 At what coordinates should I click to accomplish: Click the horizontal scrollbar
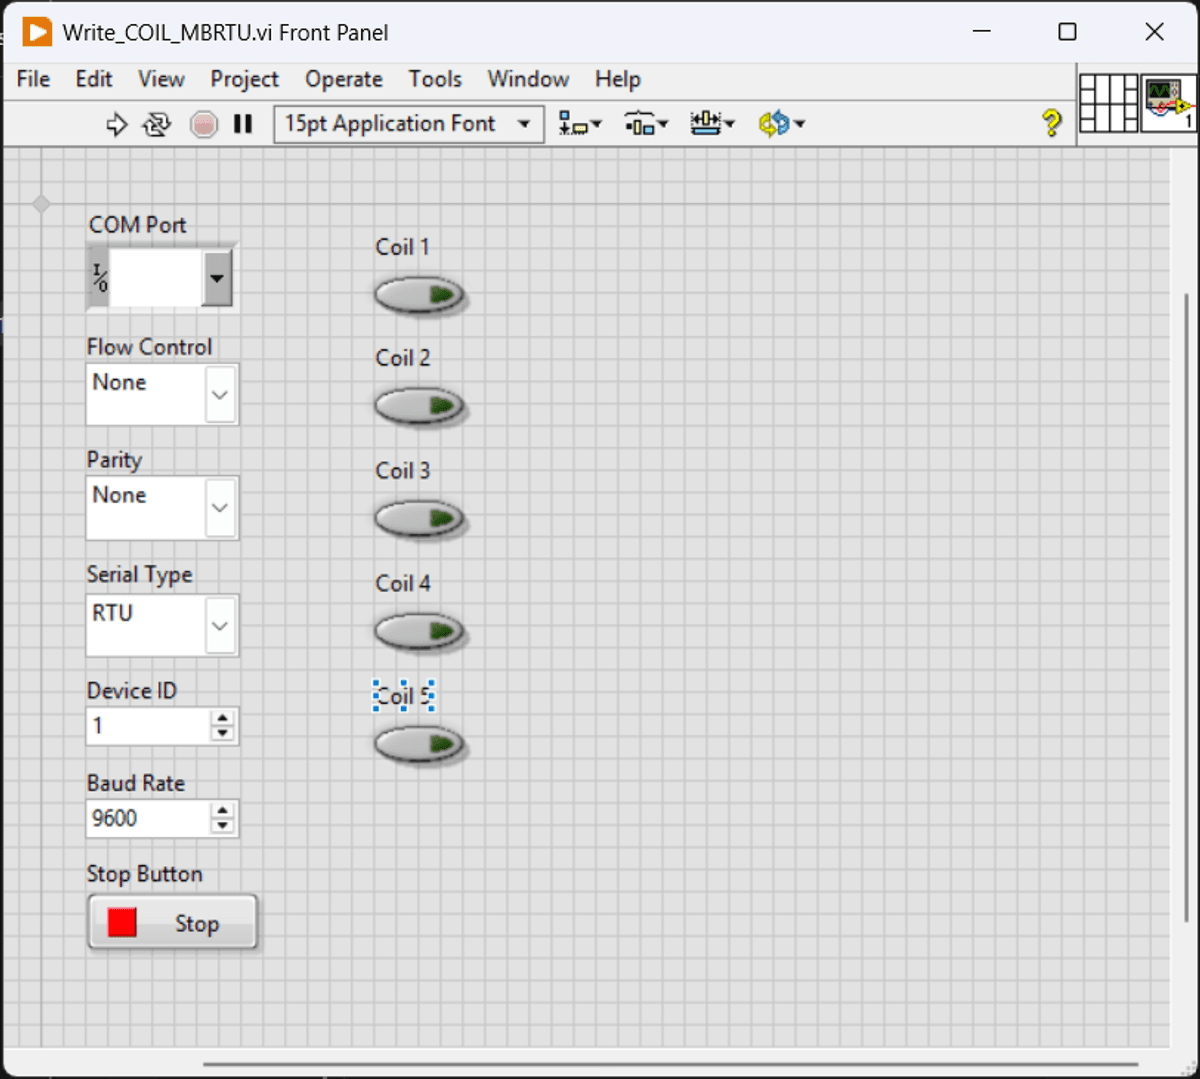670,1064
